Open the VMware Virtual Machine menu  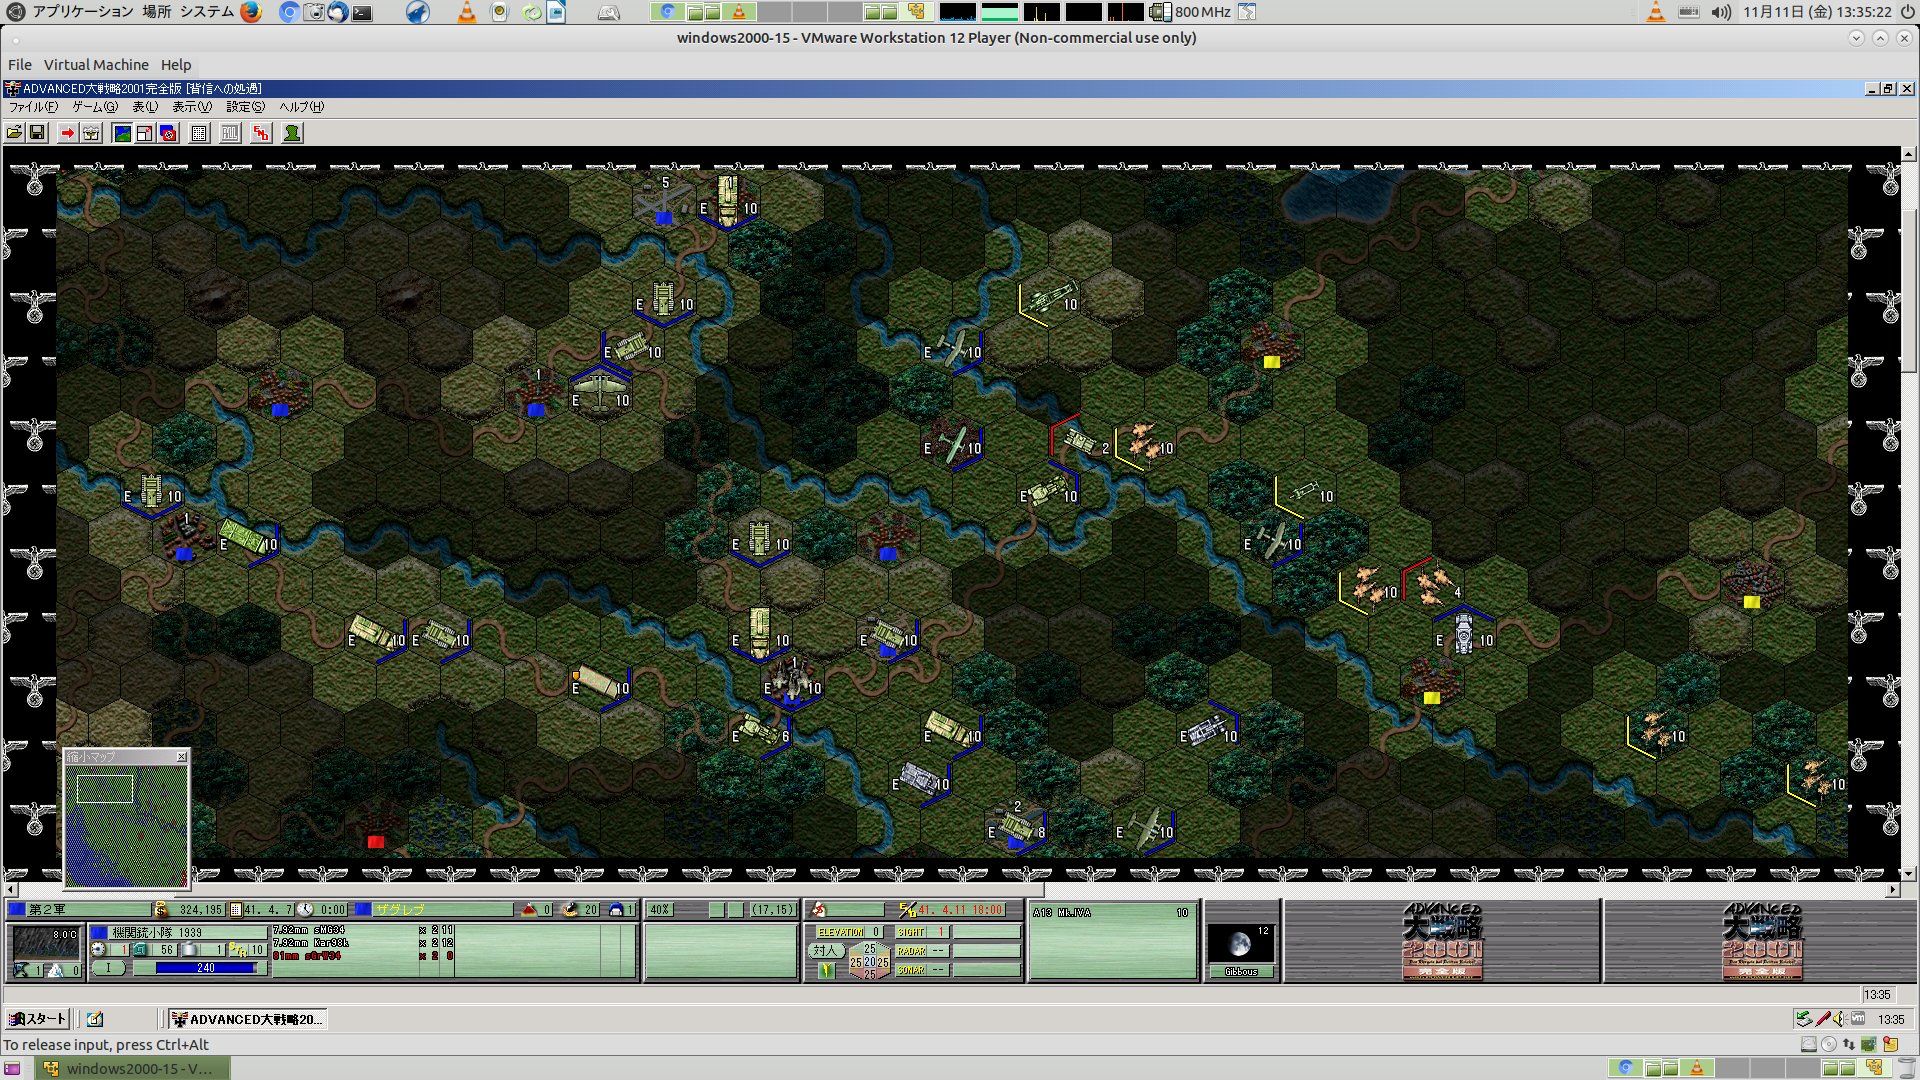pyautogui.click(x=96, y=65)
